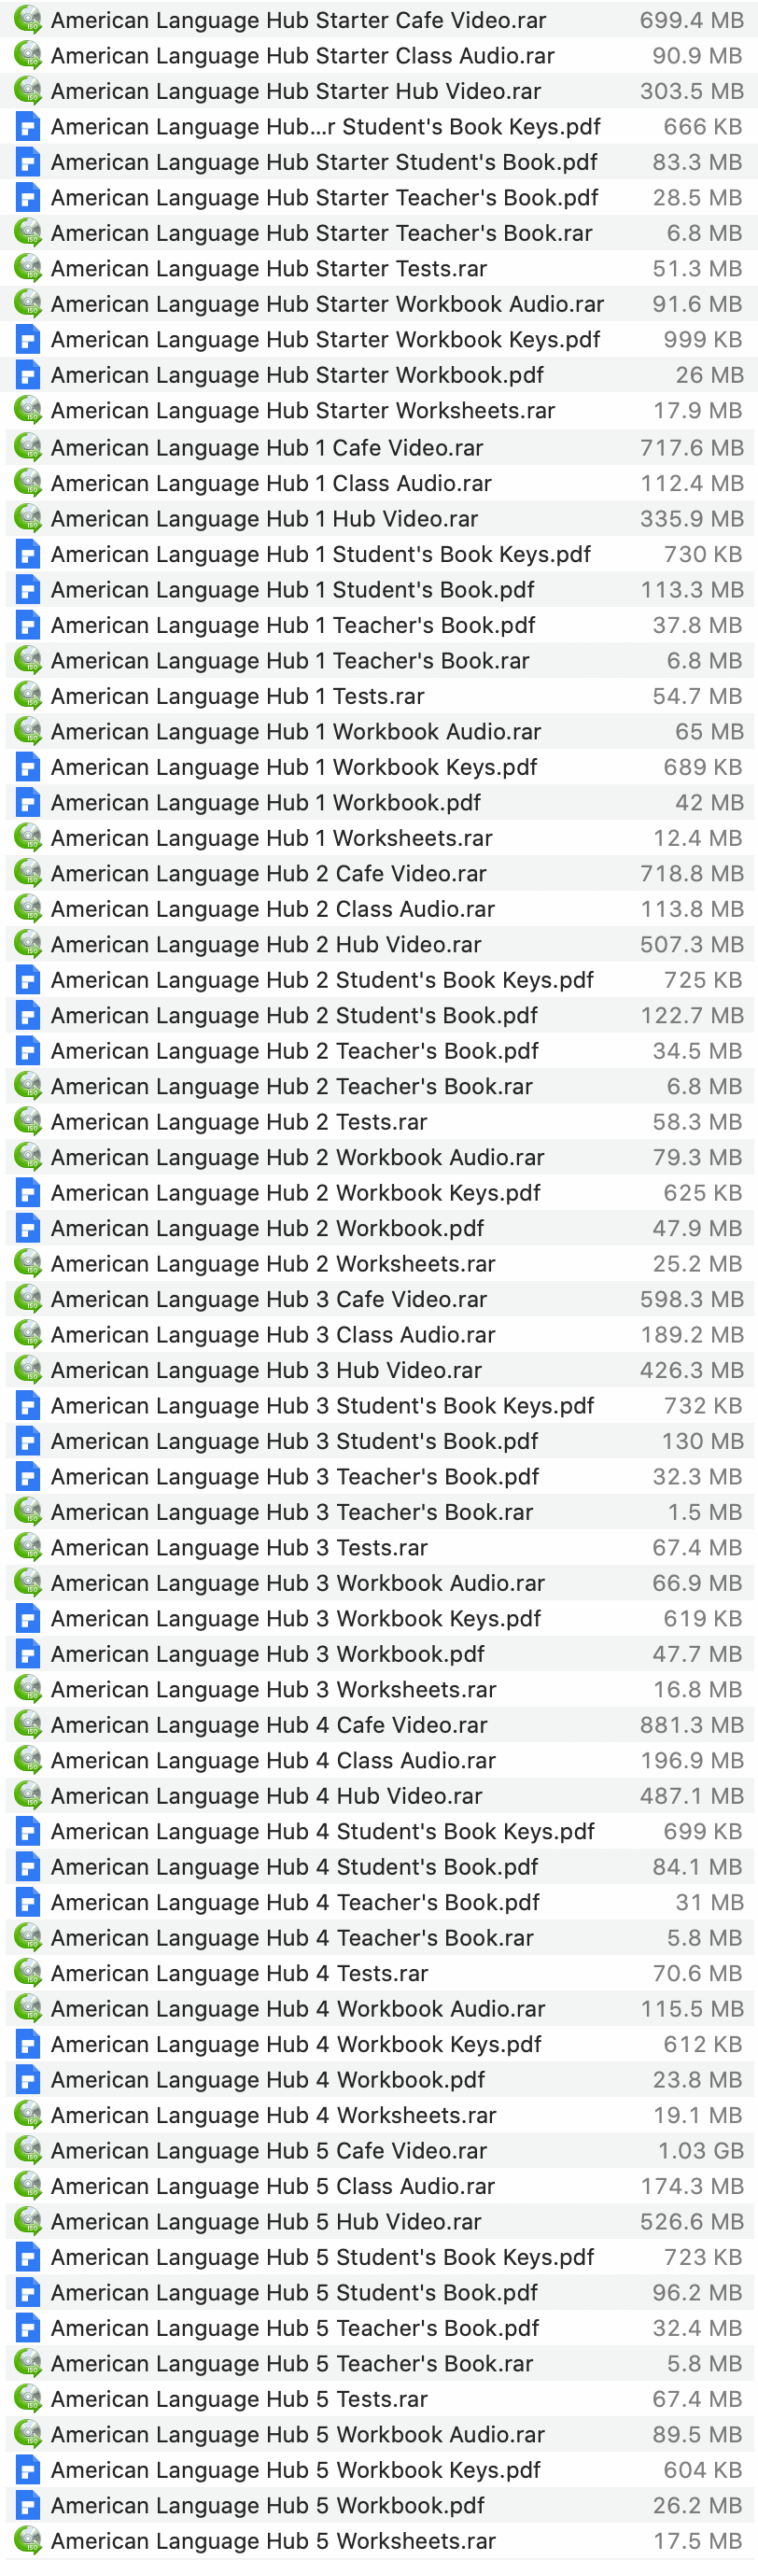Click the Hub 1 Tests.rar archive icon
The image size is (758, 2560).
tap(28, 695)
